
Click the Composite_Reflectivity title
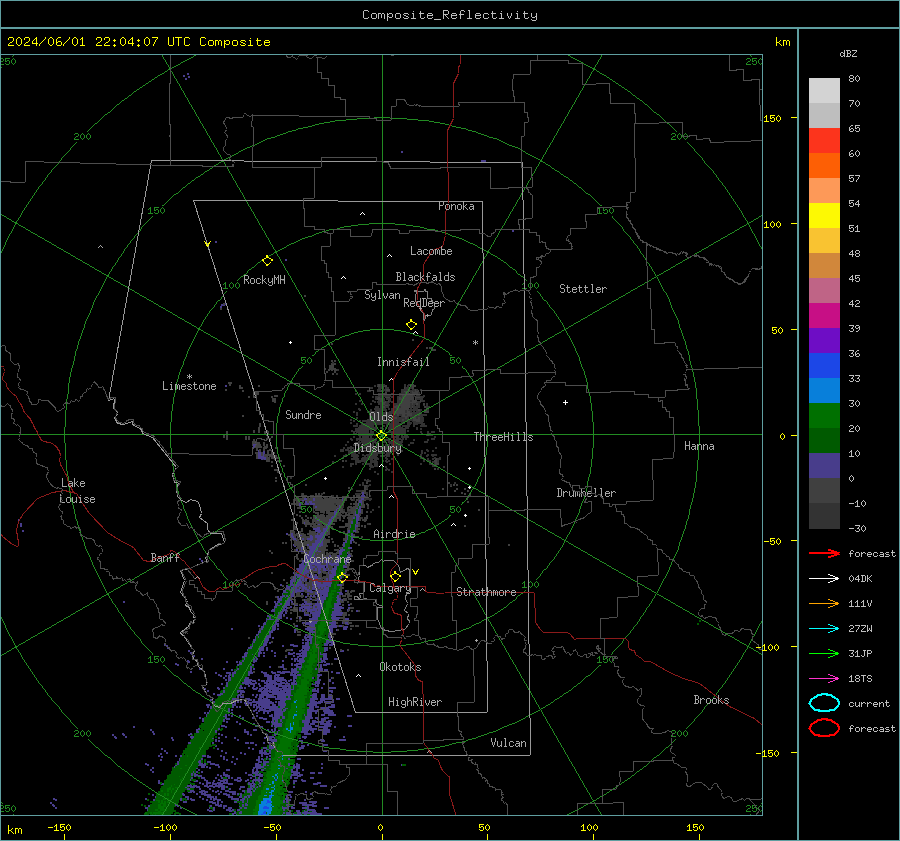pos(450,15)
